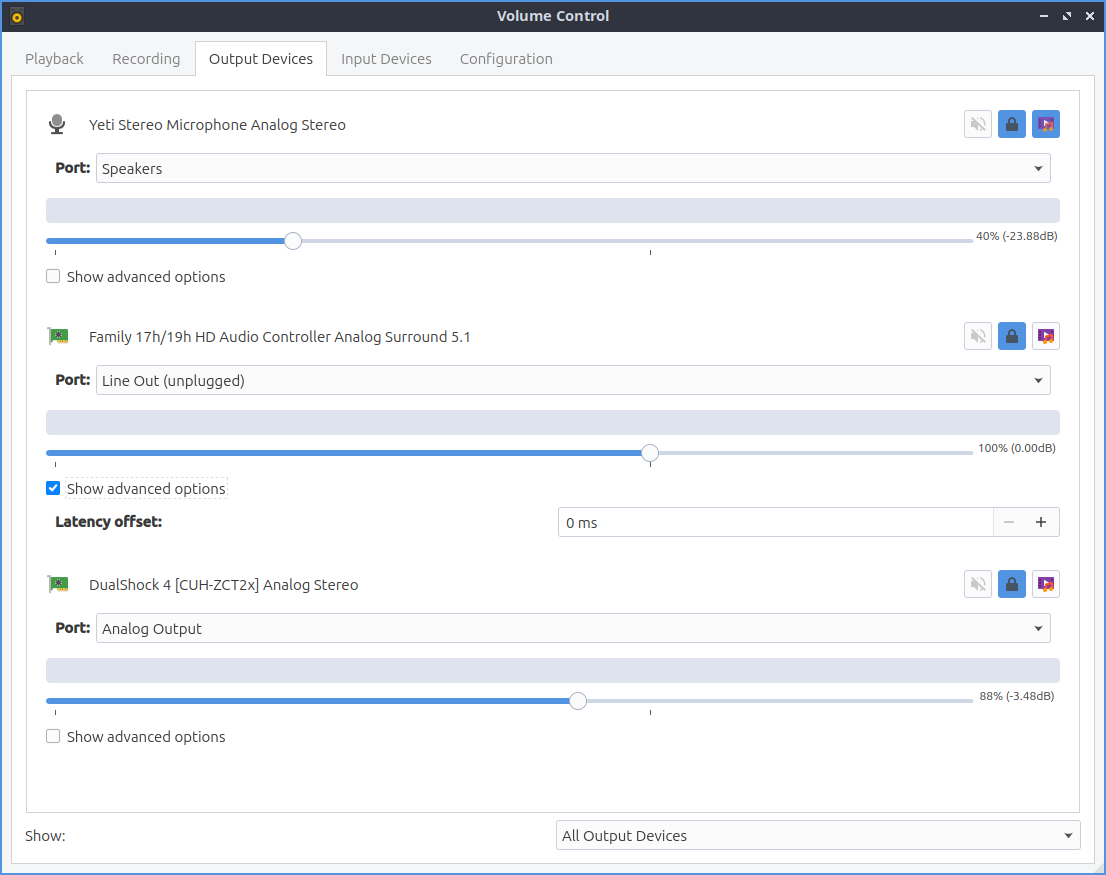Toggle lock channels for HD Audio Controller

pos(1012,337)
